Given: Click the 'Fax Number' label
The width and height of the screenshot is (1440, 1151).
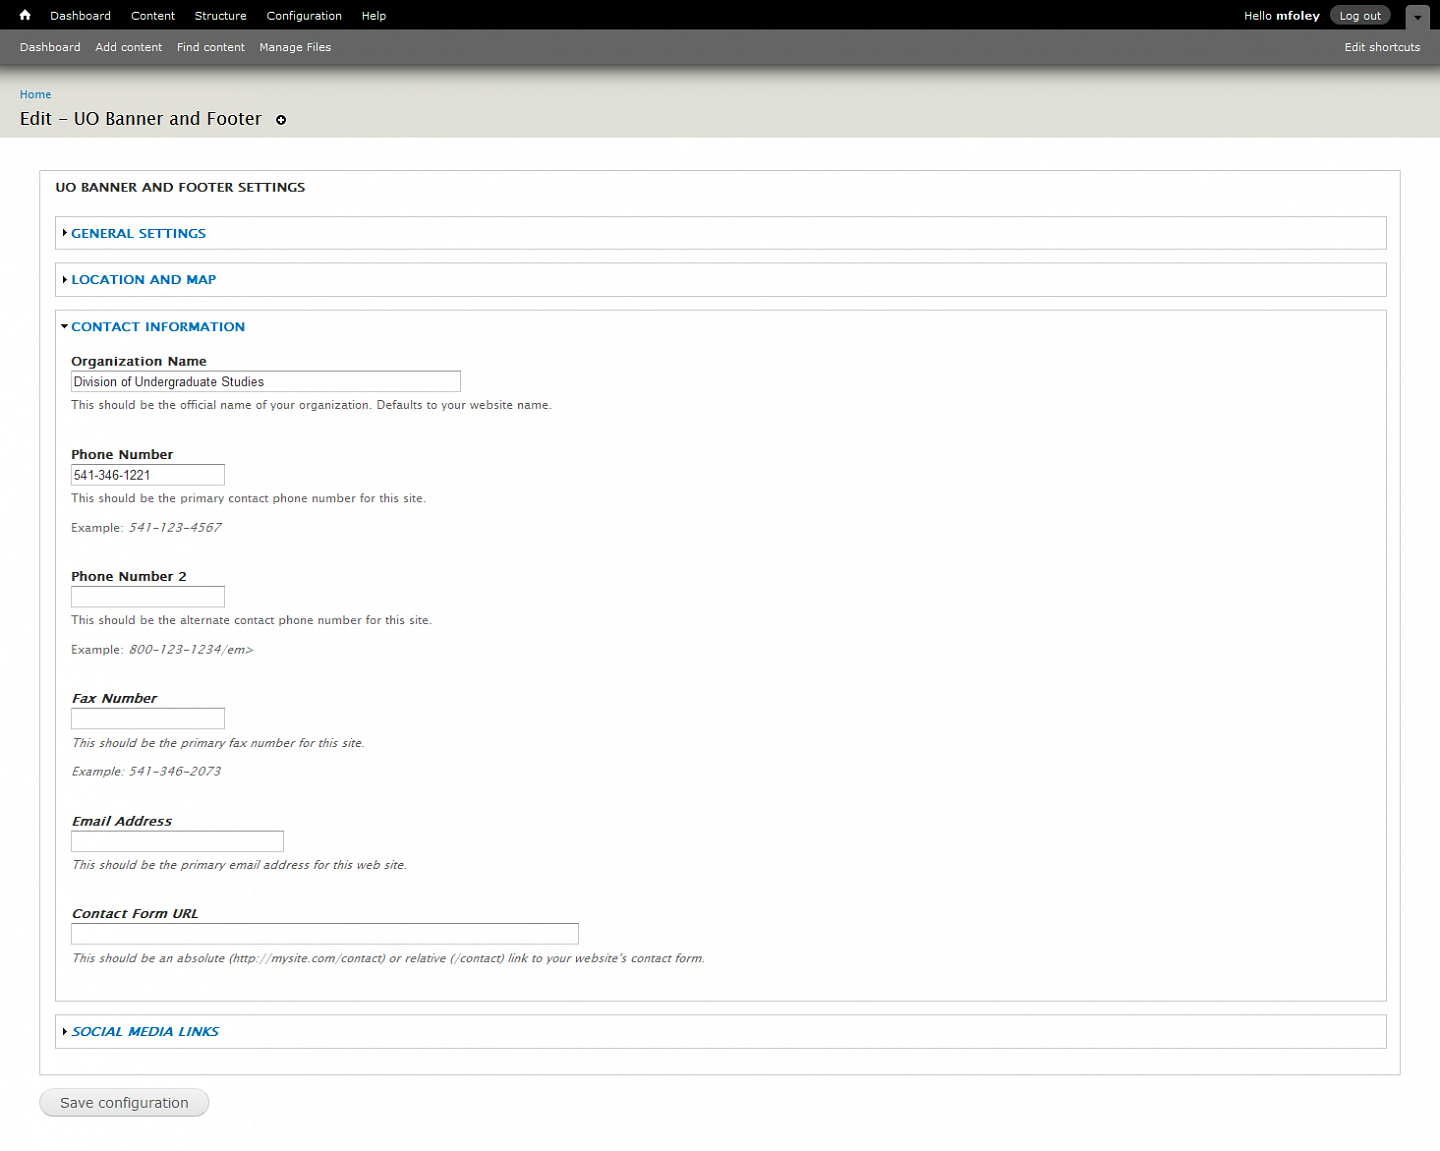Looking at the screenshot, I should pos(114,699).
